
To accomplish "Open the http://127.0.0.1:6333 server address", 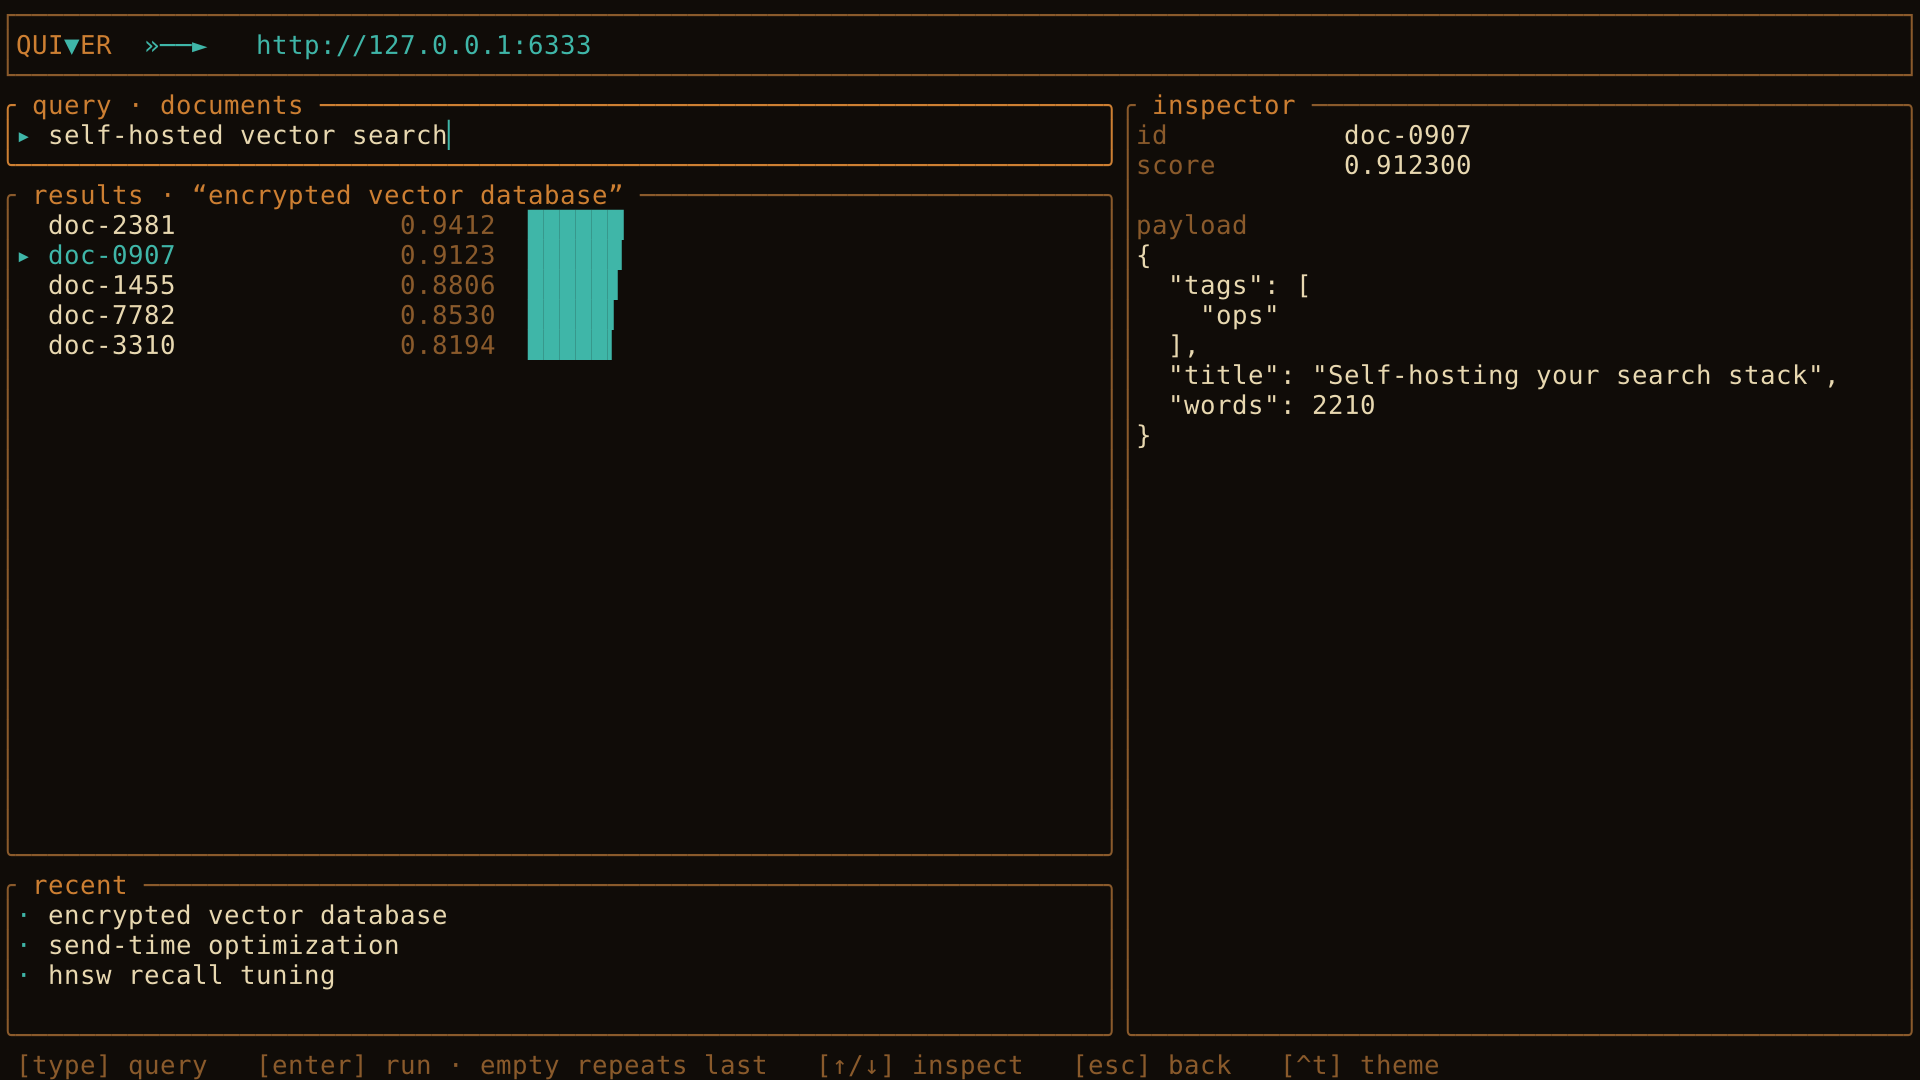I will click(424, 45).
